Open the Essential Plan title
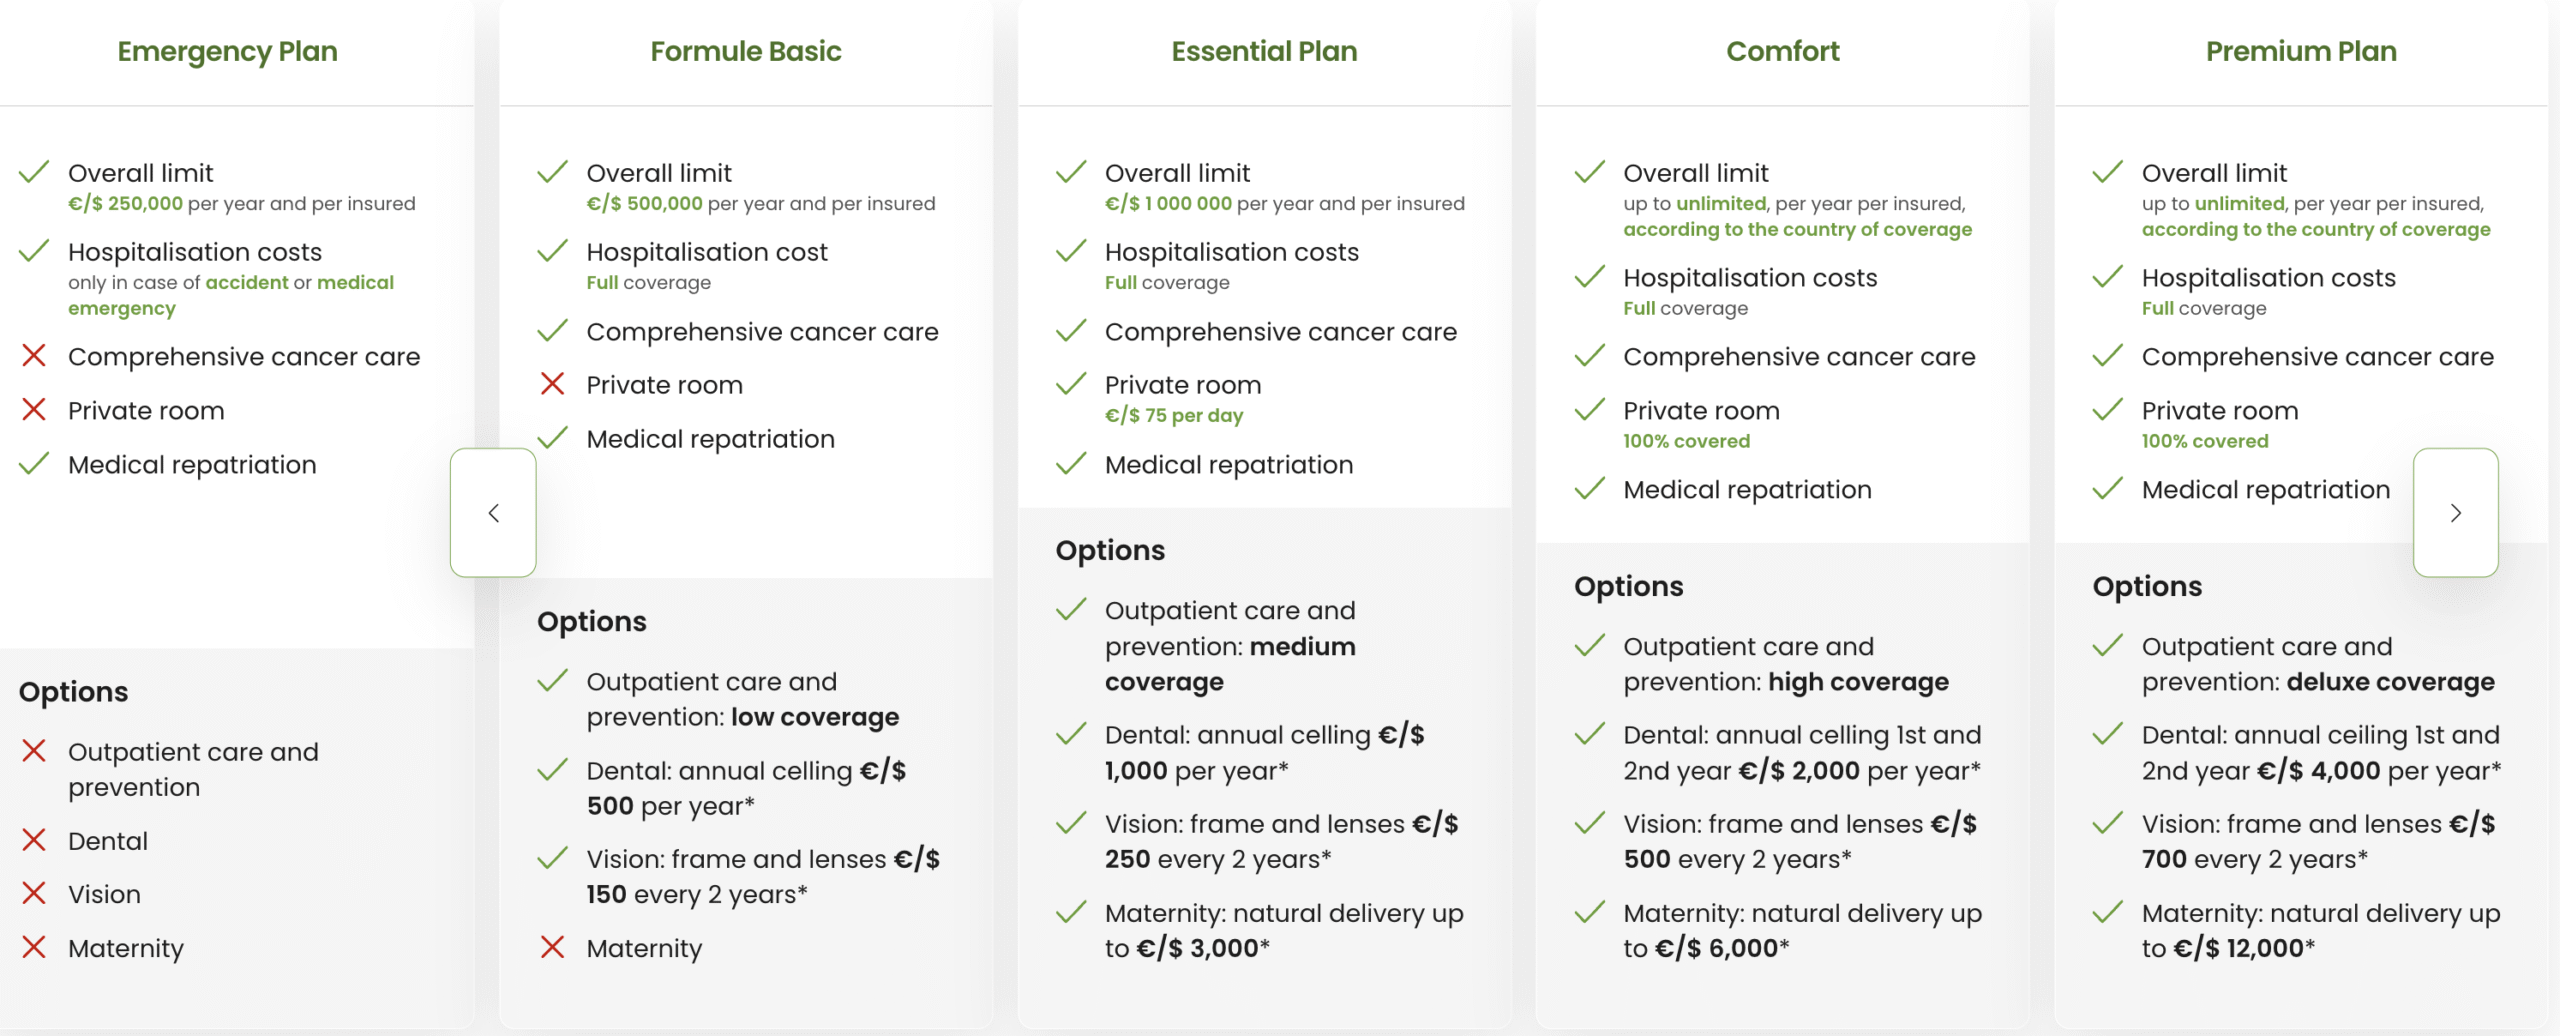 coord(1264,51)
